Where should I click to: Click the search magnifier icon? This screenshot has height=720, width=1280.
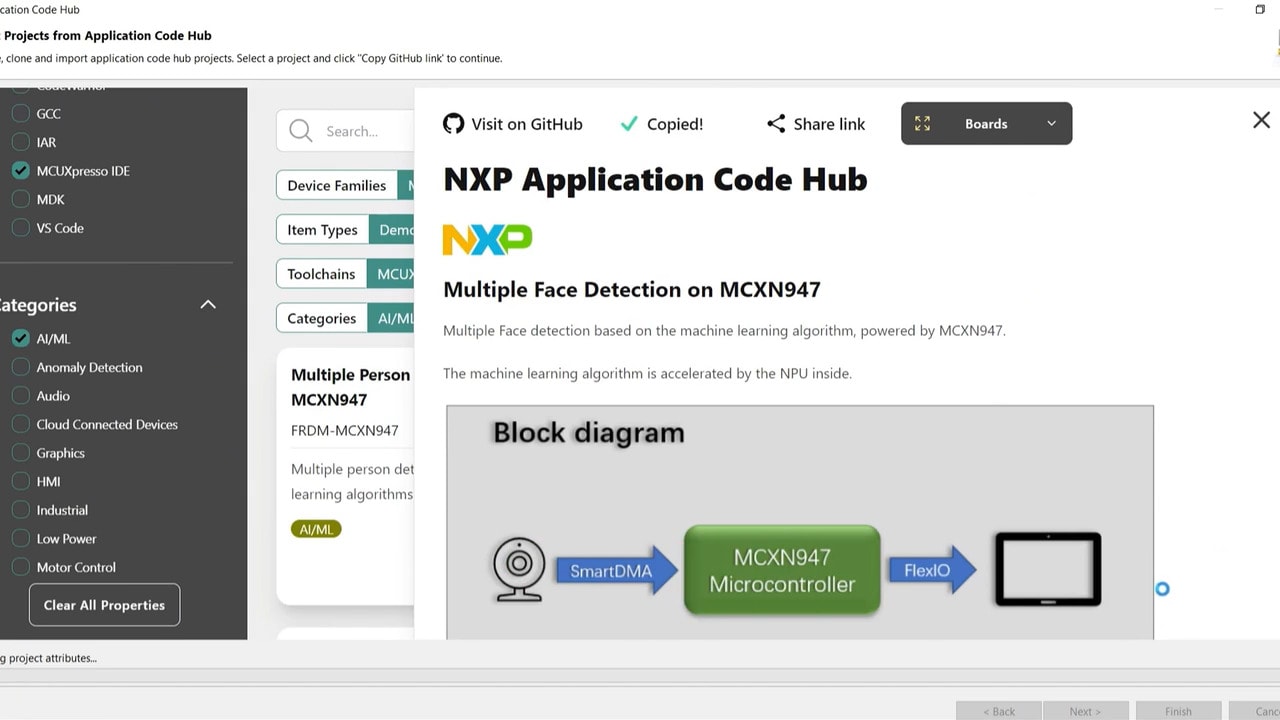click(300, 131)
